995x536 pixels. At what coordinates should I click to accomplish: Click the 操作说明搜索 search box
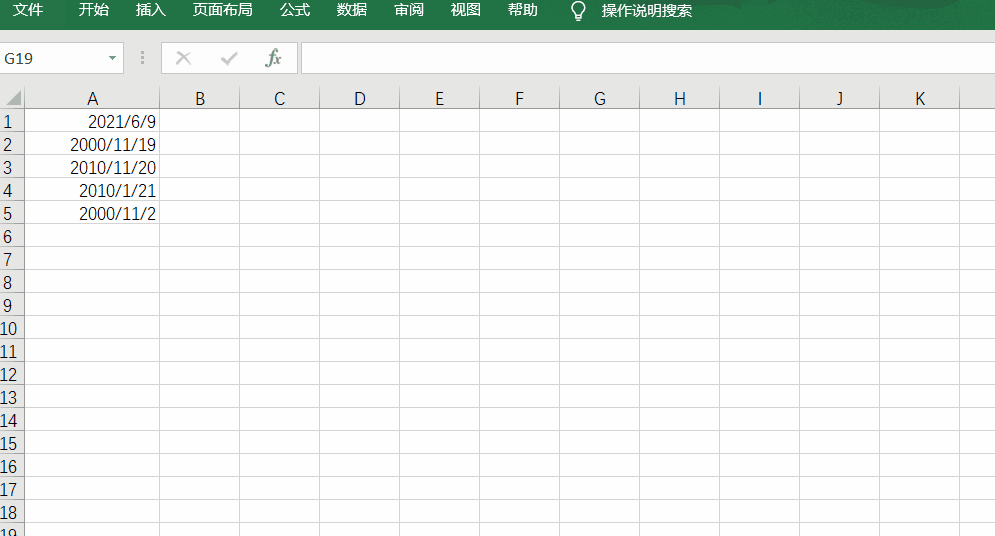point(647,11)
